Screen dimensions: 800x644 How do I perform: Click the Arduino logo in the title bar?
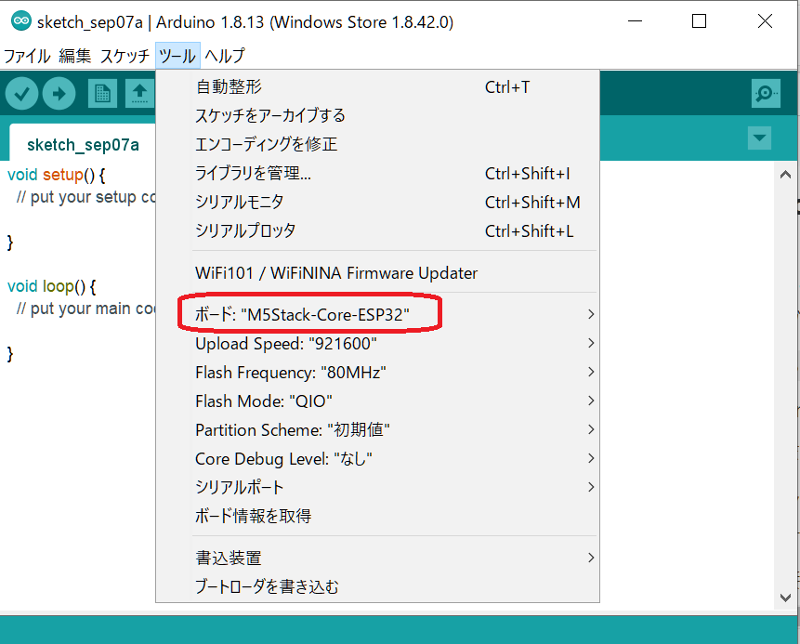tap(21, 21)
